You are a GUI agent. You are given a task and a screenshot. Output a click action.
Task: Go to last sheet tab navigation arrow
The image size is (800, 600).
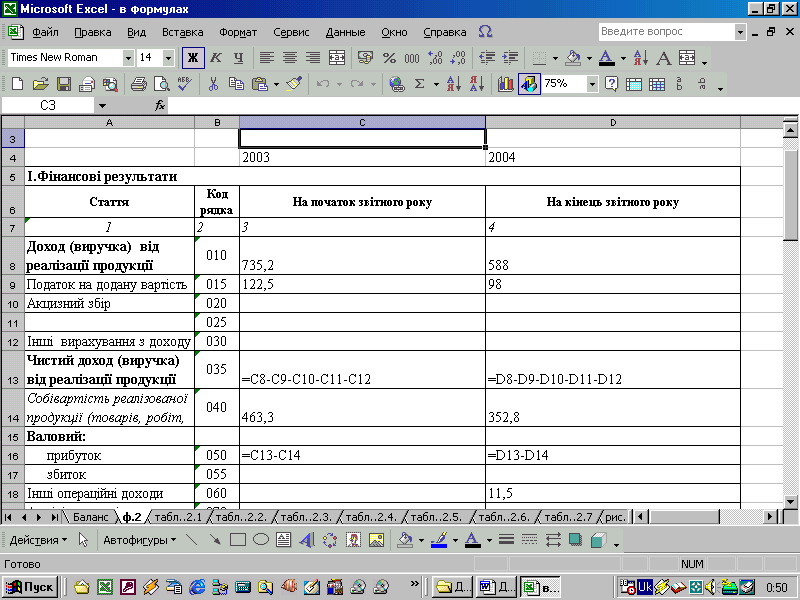(54, 517)
